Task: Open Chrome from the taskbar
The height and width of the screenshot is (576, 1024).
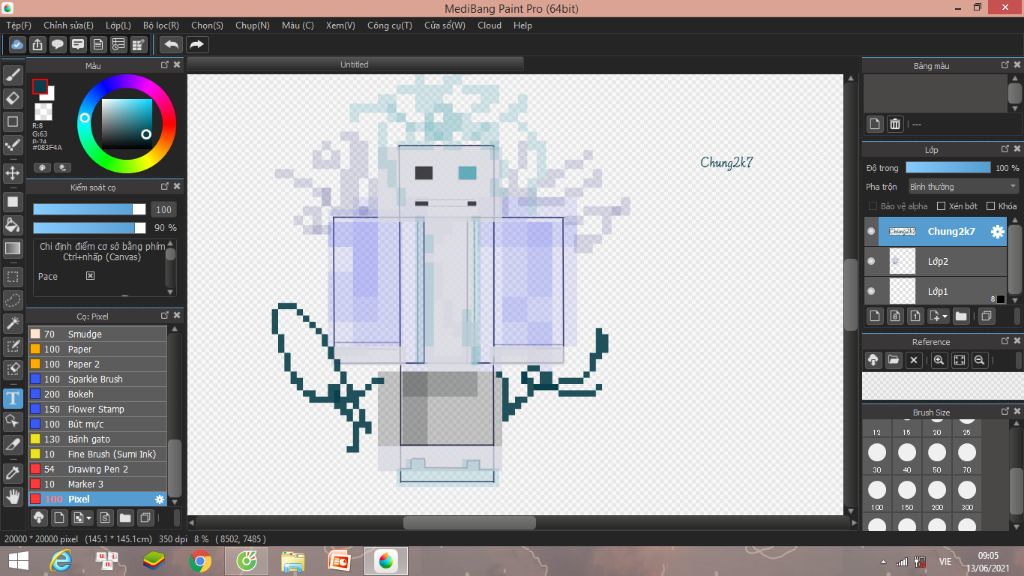Action: point(200,561)
